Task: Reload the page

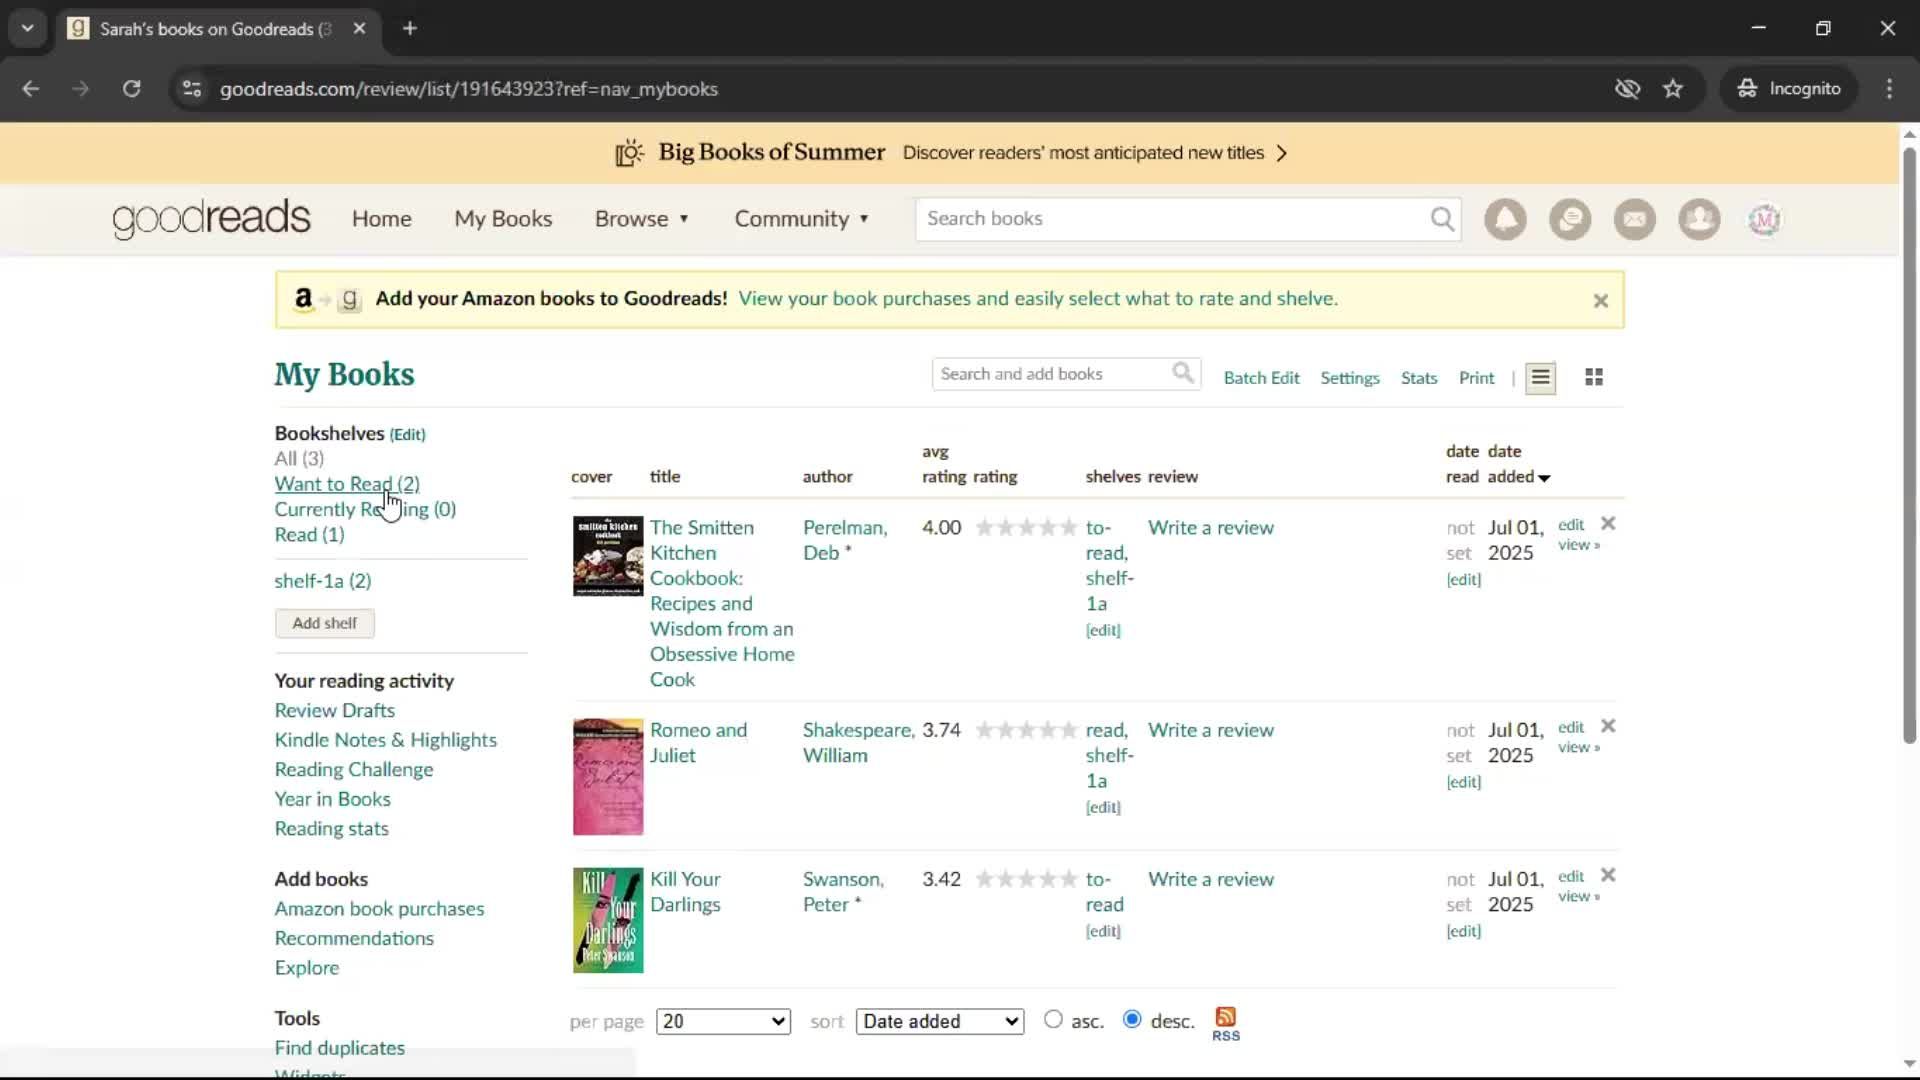Action: (131, 89)
